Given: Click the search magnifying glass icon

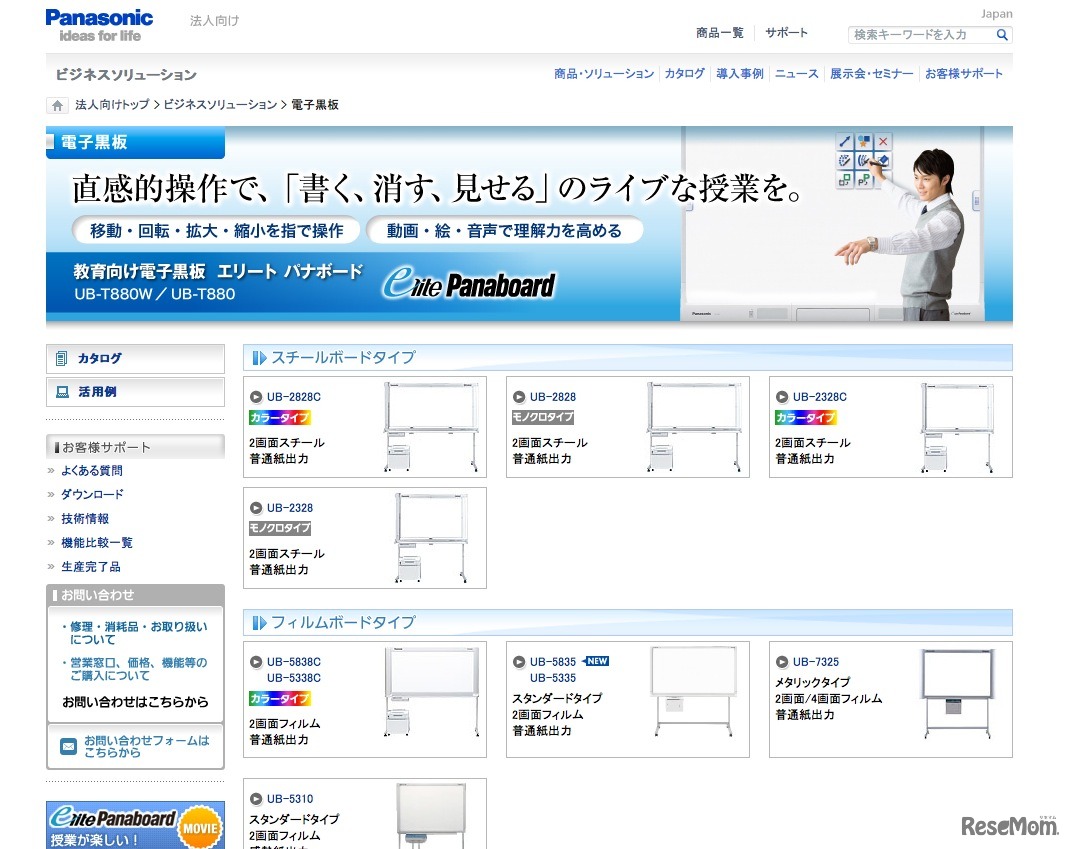Looking at the screenshot, I should coord(1001,34).
